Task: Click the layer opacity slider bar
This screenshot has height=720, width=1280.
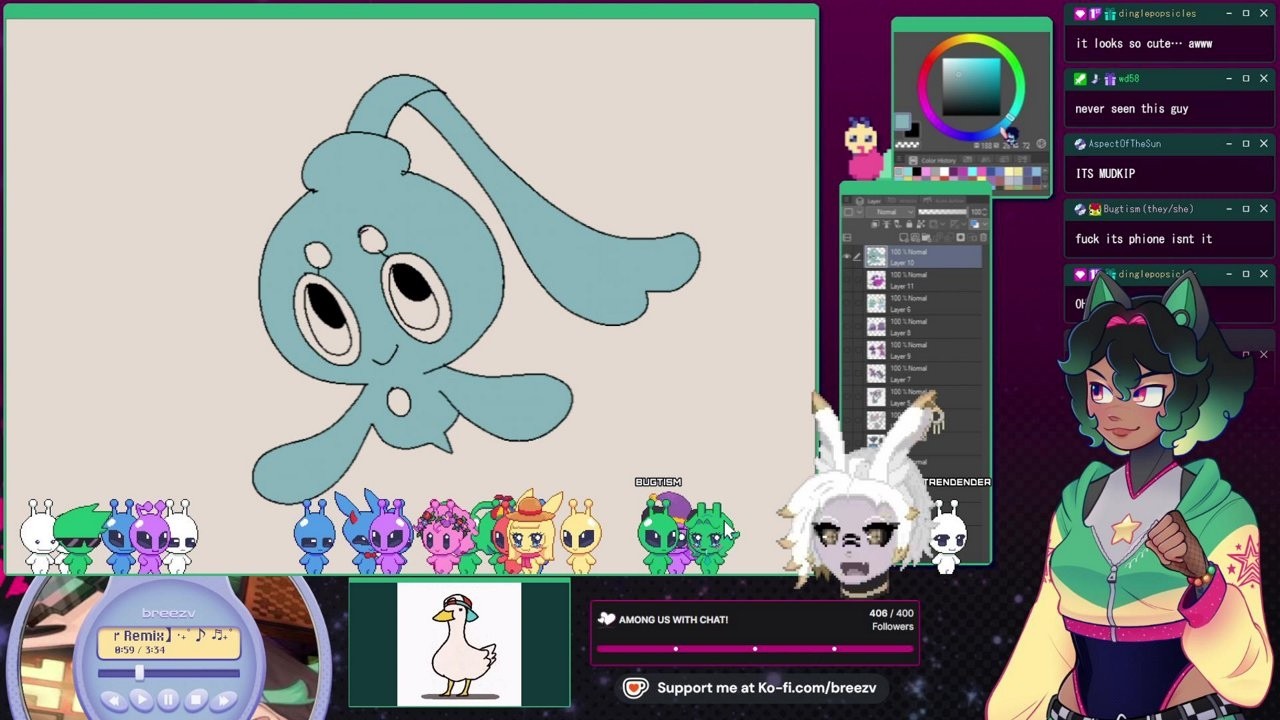Action: tap(942, 212)
